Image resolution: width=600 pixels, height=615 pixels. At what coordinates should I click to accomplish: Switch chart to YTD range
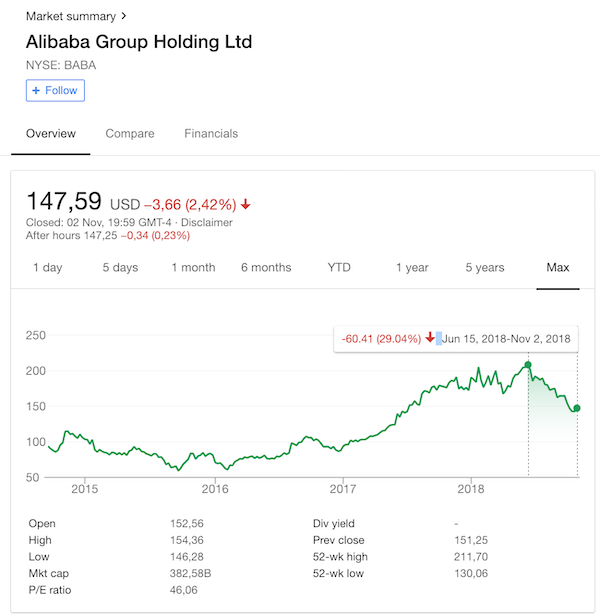click(x=339, y=267)
